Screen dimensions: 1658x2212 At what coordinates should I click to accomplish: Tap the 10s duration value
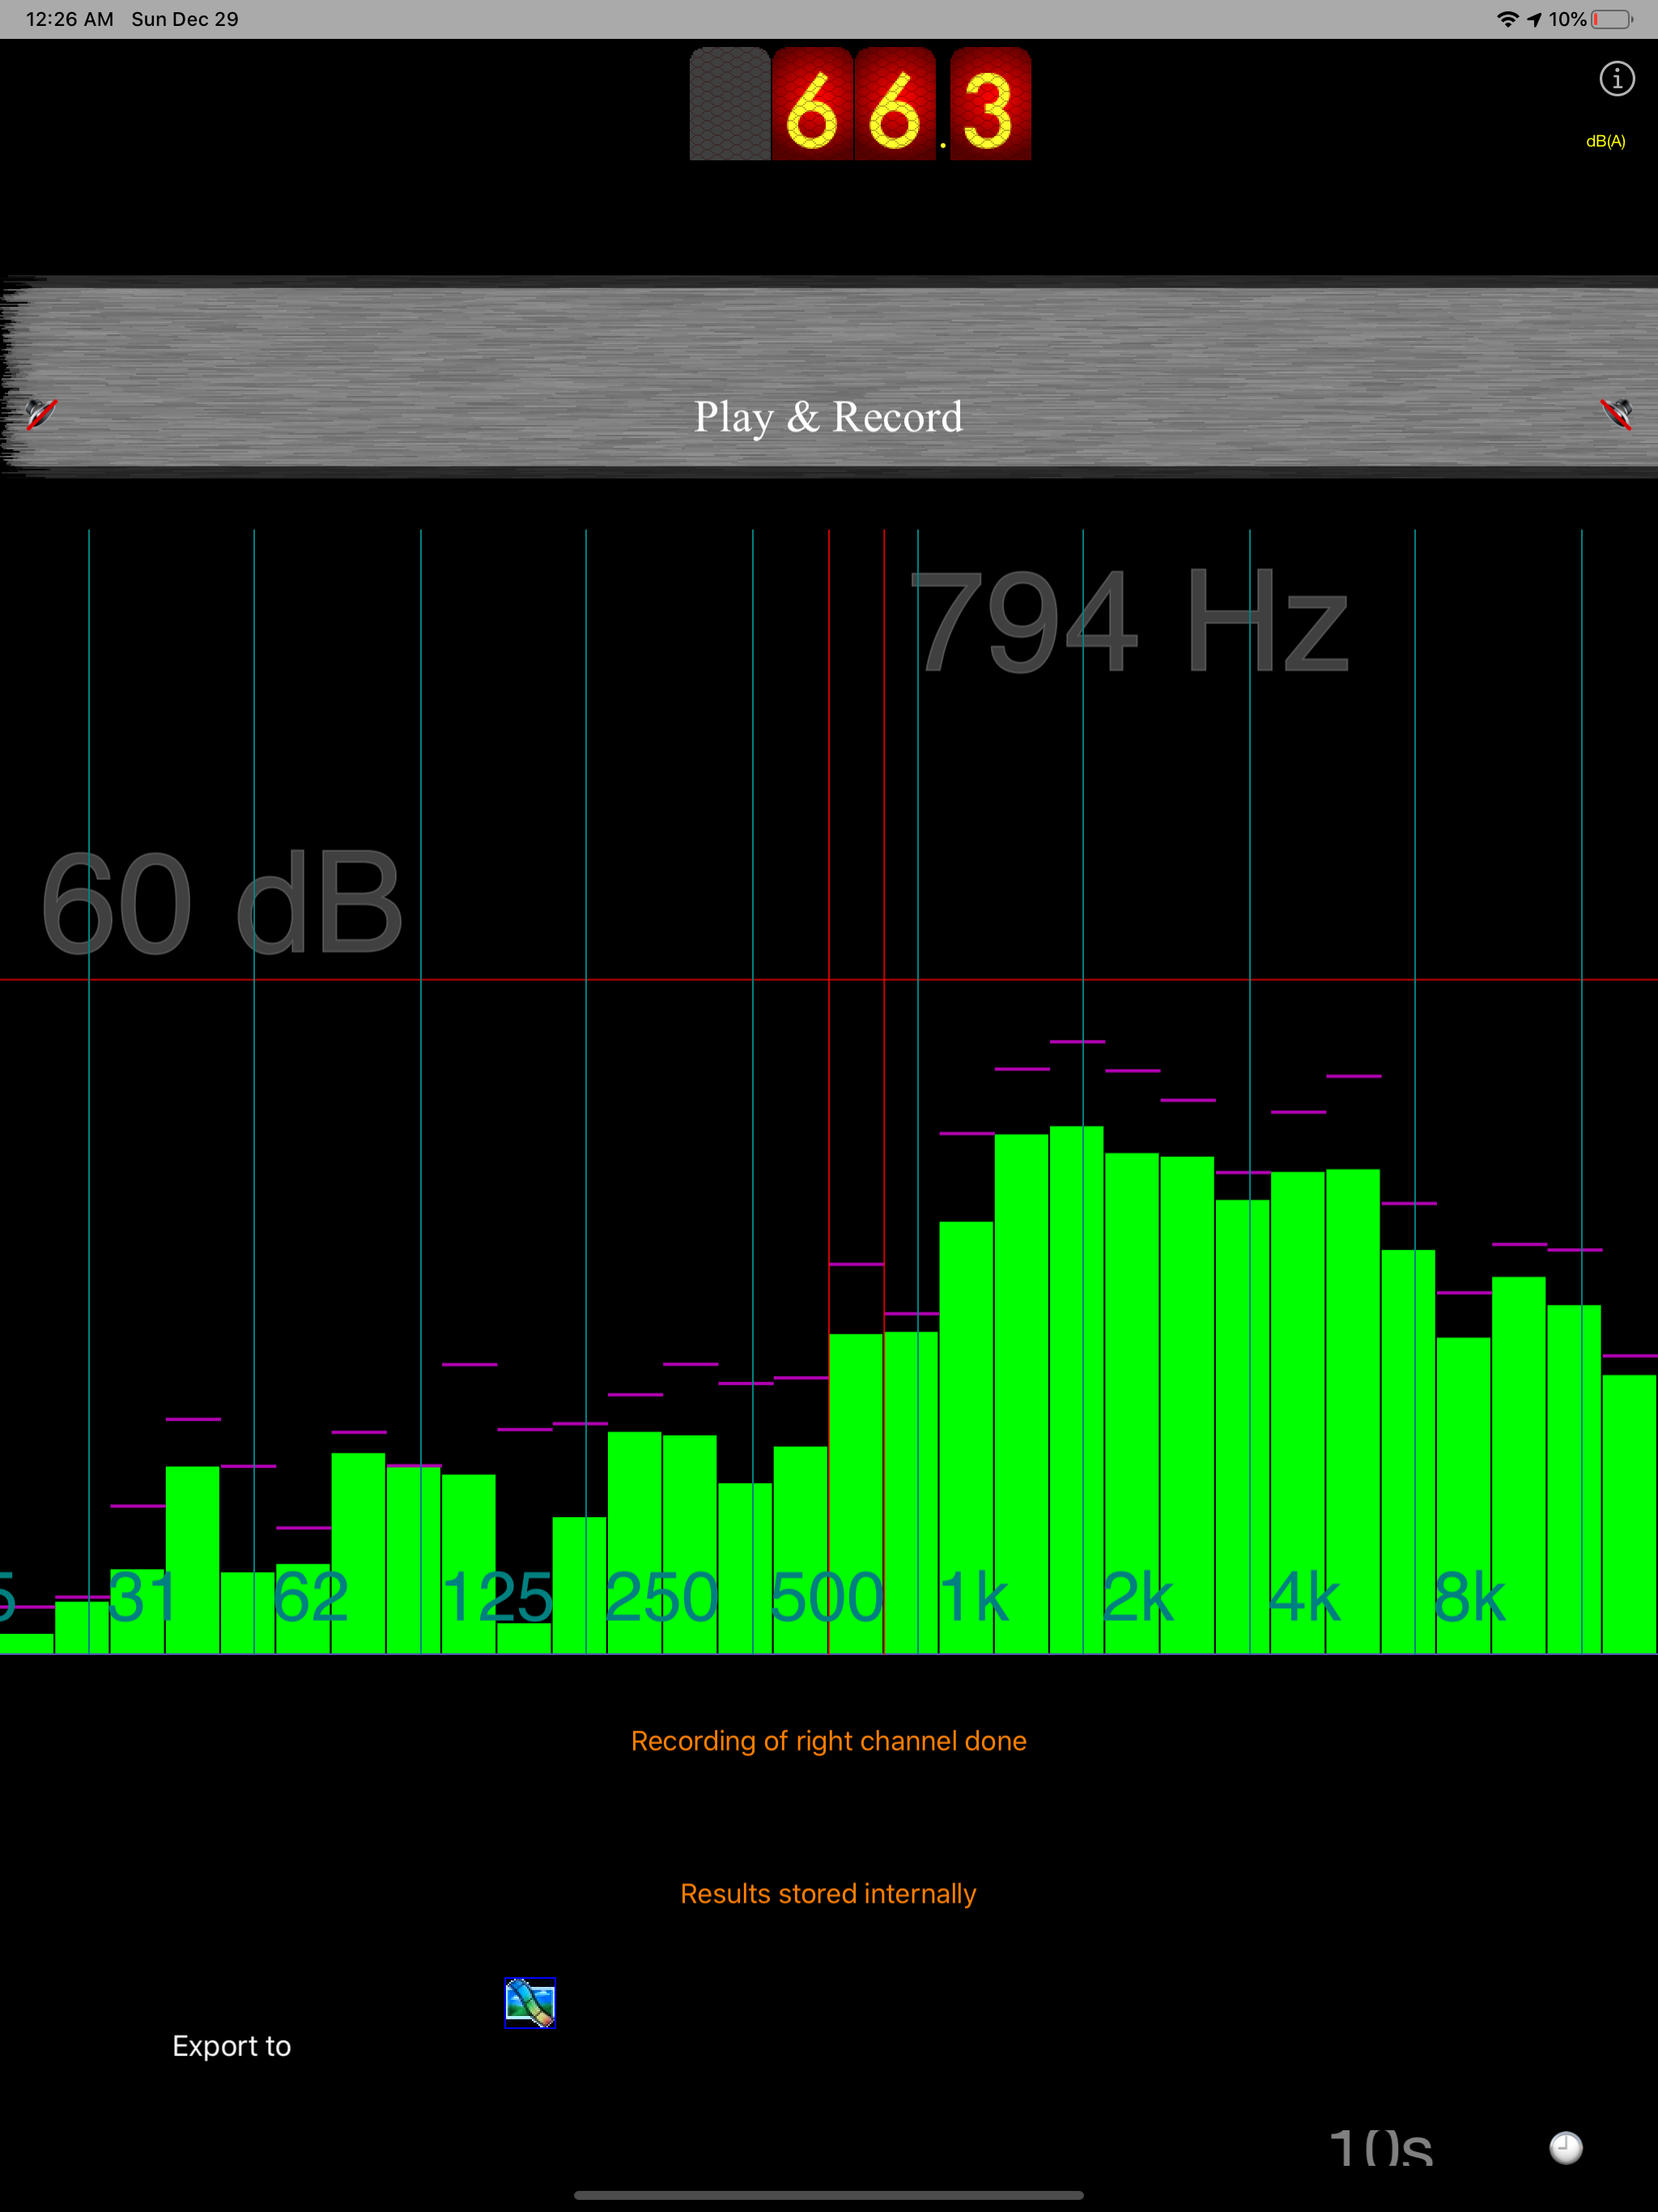coord(1380,2147)
